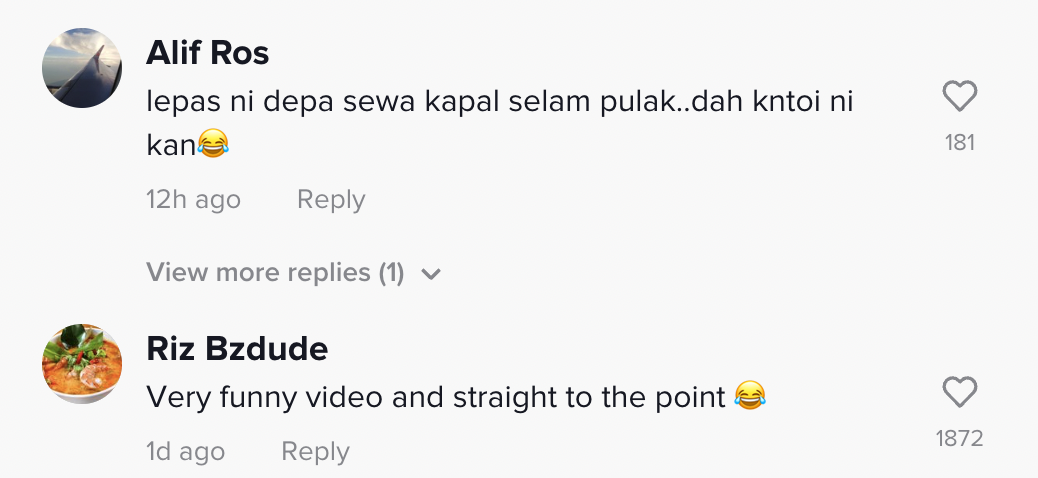The width and height of the screenshot is (1038, 478).
Task: Click the laughing emoji in Alif Ros's comment
Action: (x=213, y=145)
